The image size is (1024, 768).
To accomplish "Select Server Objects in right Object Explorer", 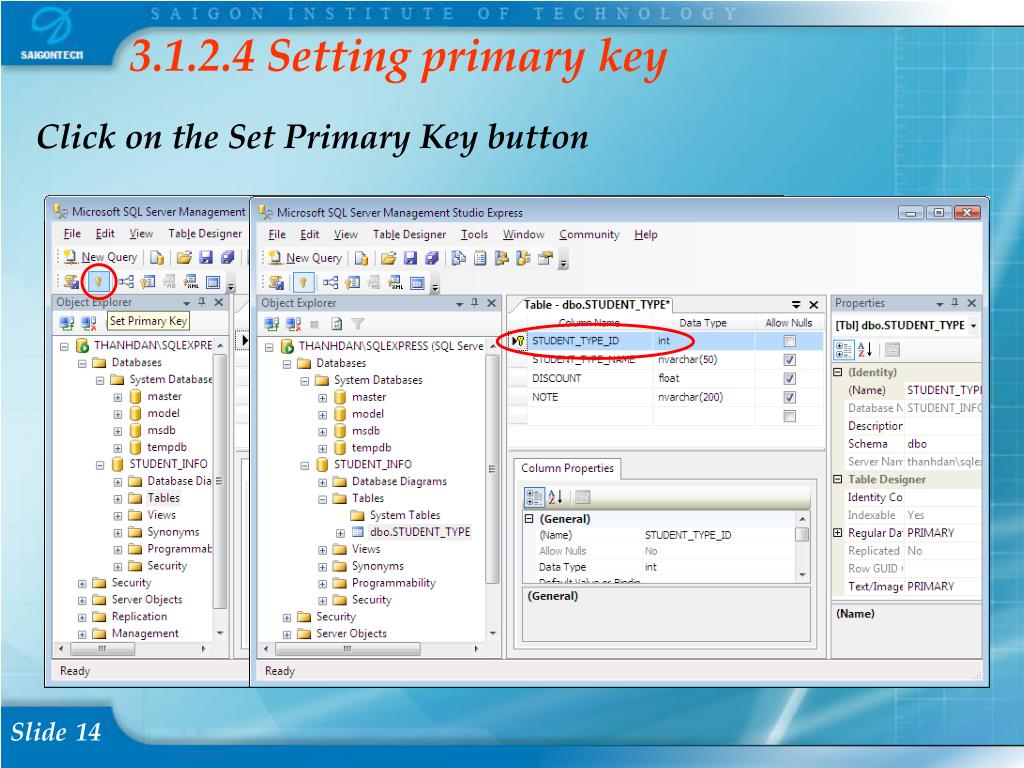I will pos(351,634).
